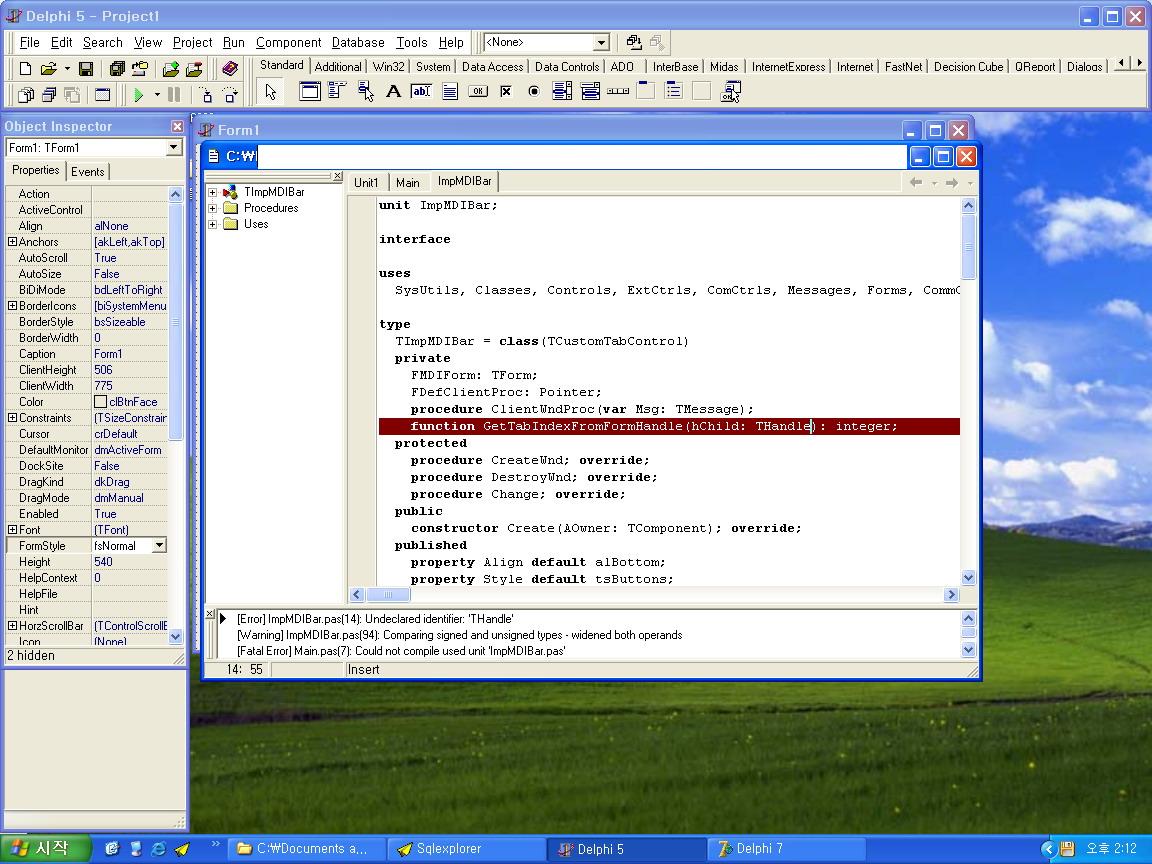Expand the Font property in Object Inspector
This screenshot has width=1152, height=864.
[x=12, y=530]
